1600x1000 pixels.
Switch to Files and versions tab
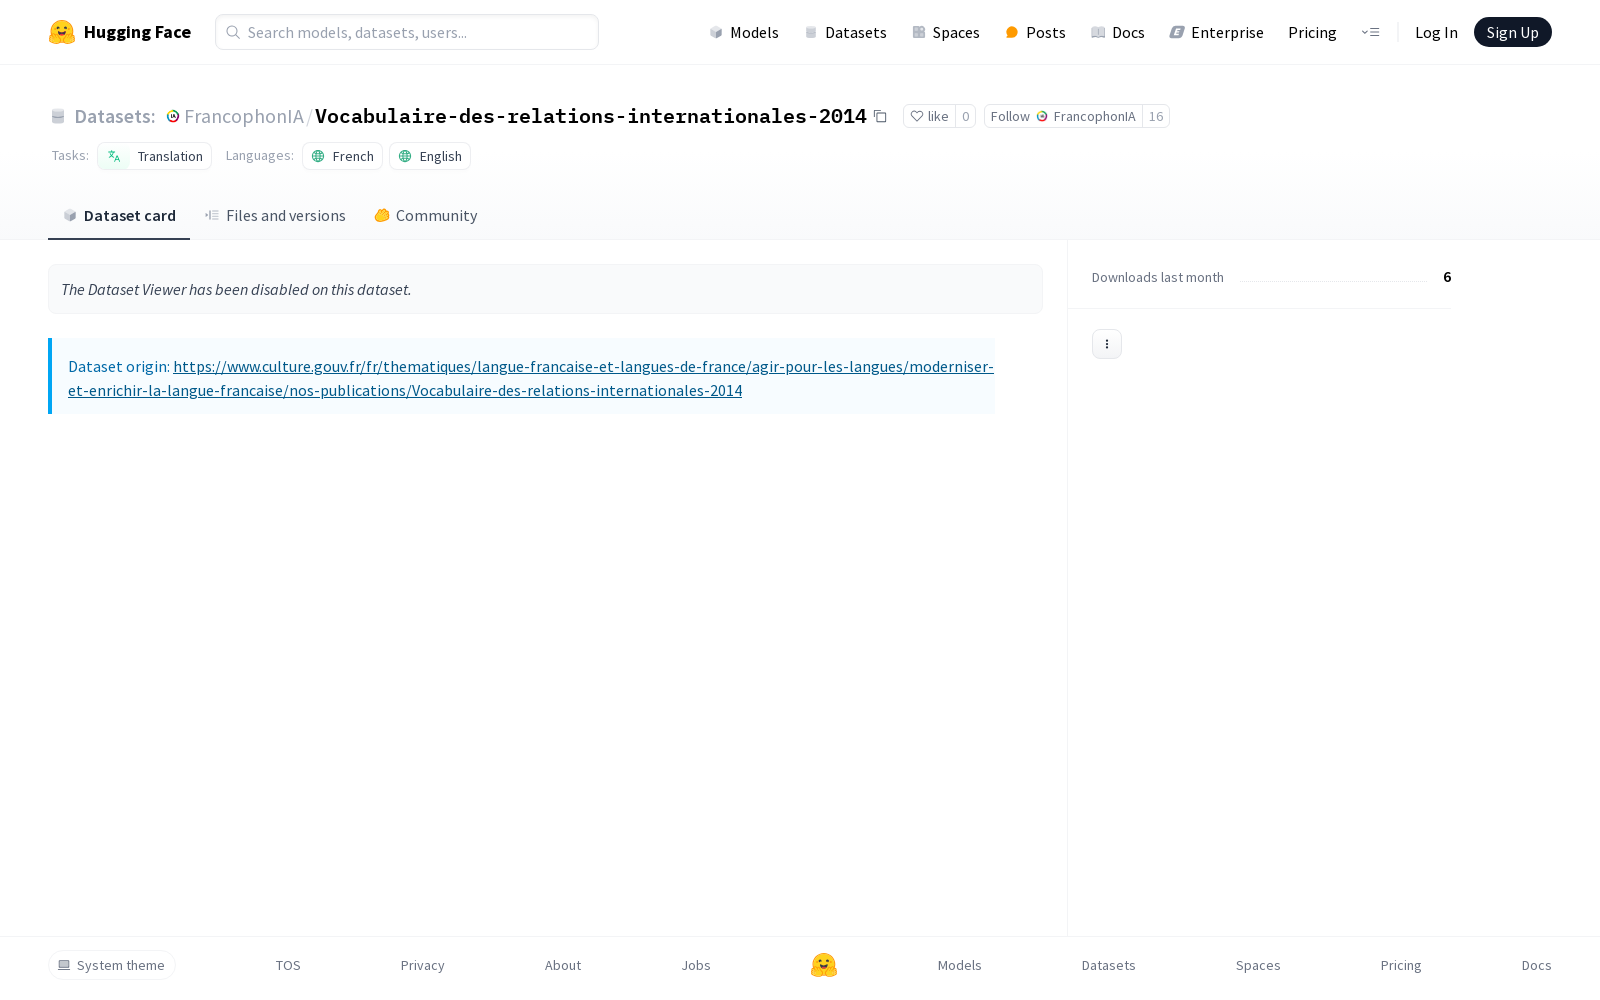click(x=275, y=216)
